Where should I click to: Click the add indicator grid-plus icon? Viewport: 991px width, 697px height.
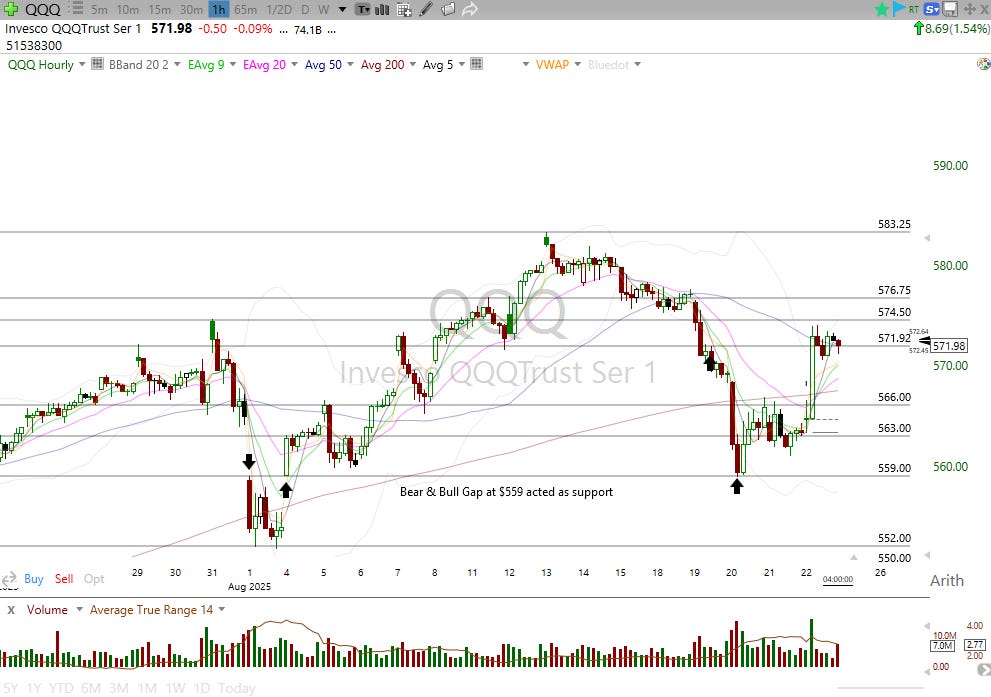click(x=404, y=9)
